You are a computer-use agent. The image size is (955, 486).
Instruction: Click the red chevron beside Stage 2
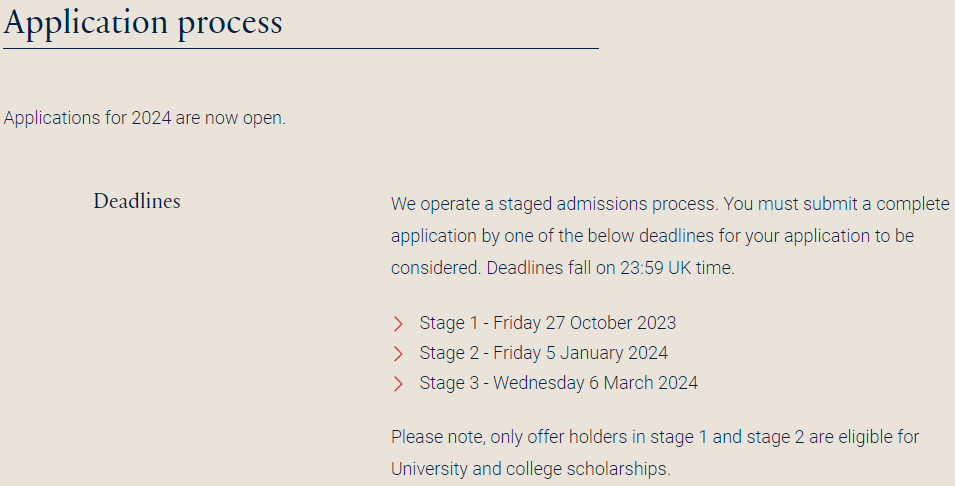[x=398, y=354]
